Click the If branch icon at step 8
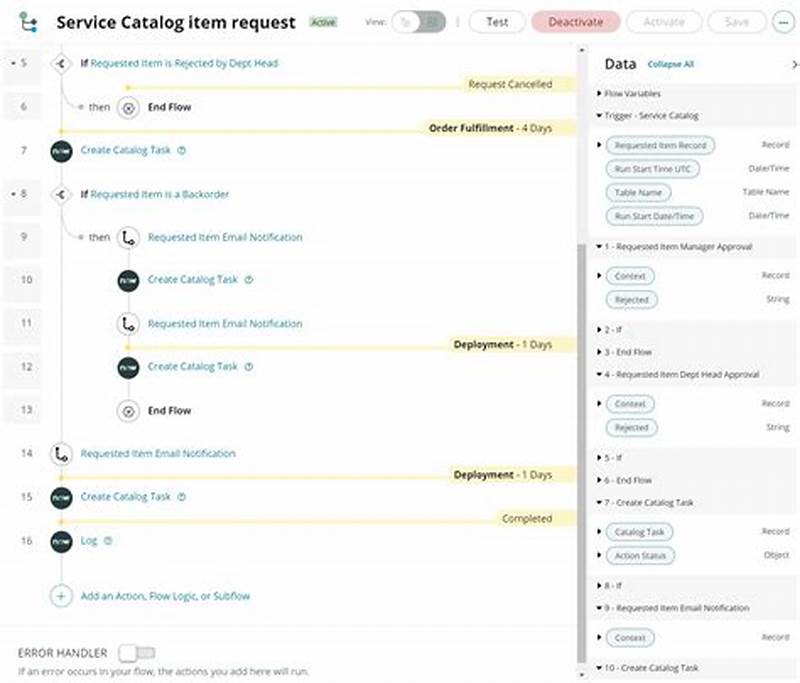Viewport: 800px width, 683px height. point(61,195)
